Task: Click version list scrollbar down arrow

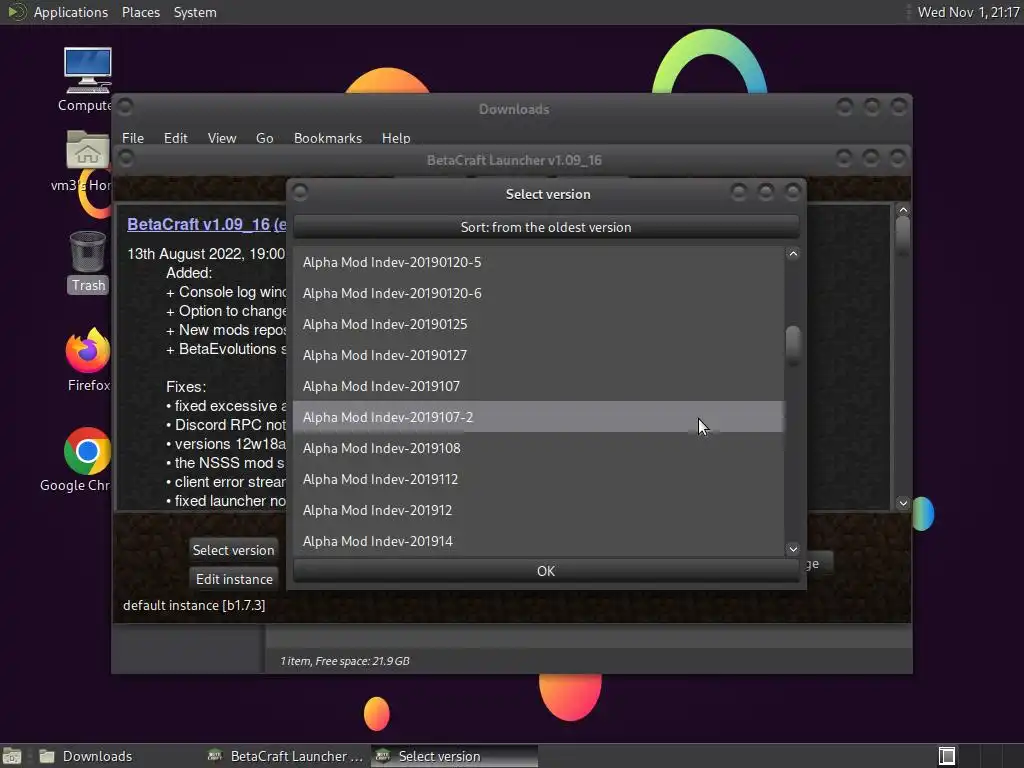Action: tap(793, 549)
